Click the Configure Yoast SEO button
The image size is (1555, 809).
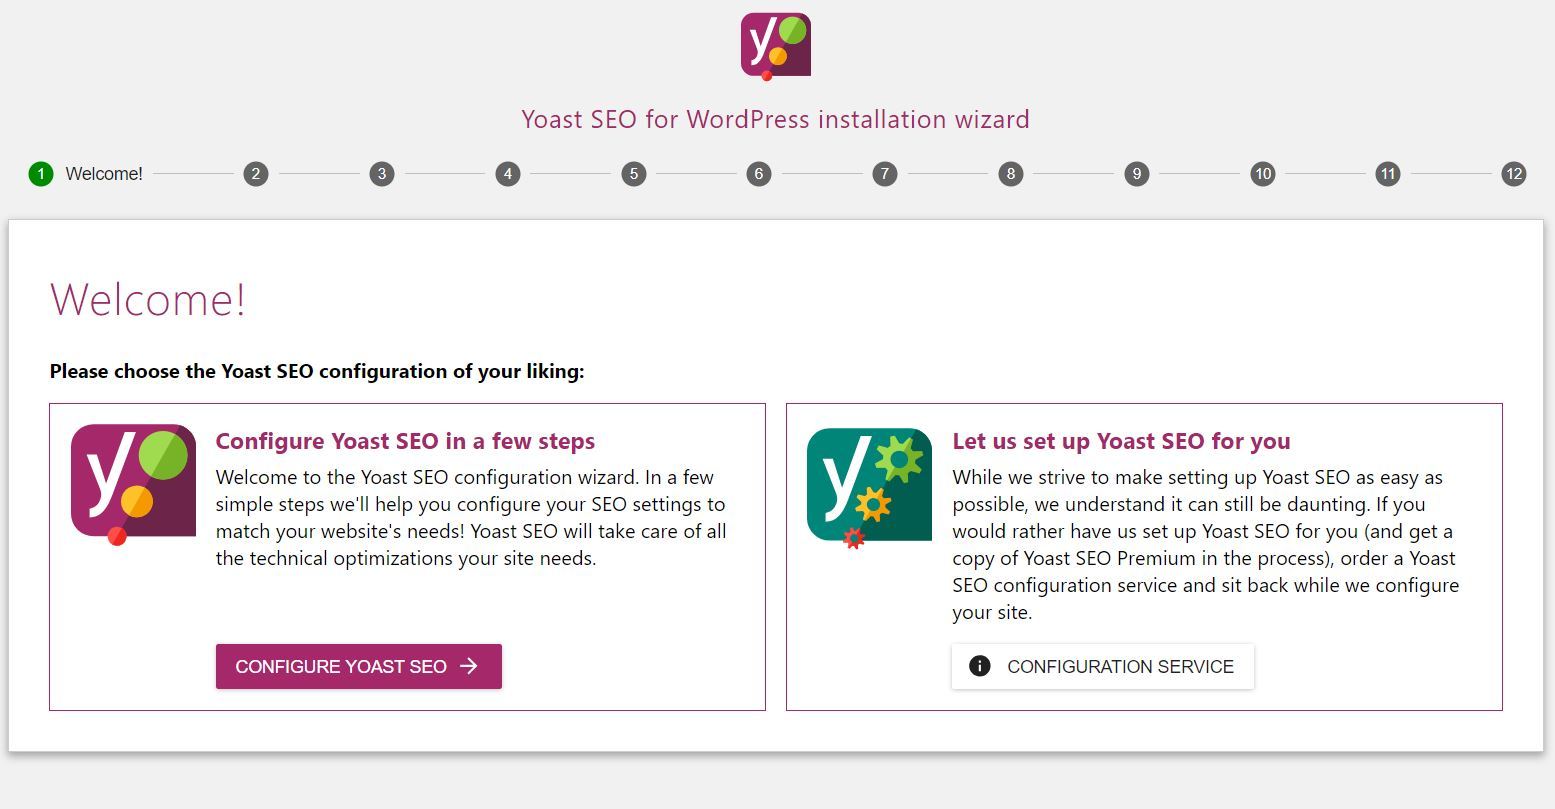point(359,666)
